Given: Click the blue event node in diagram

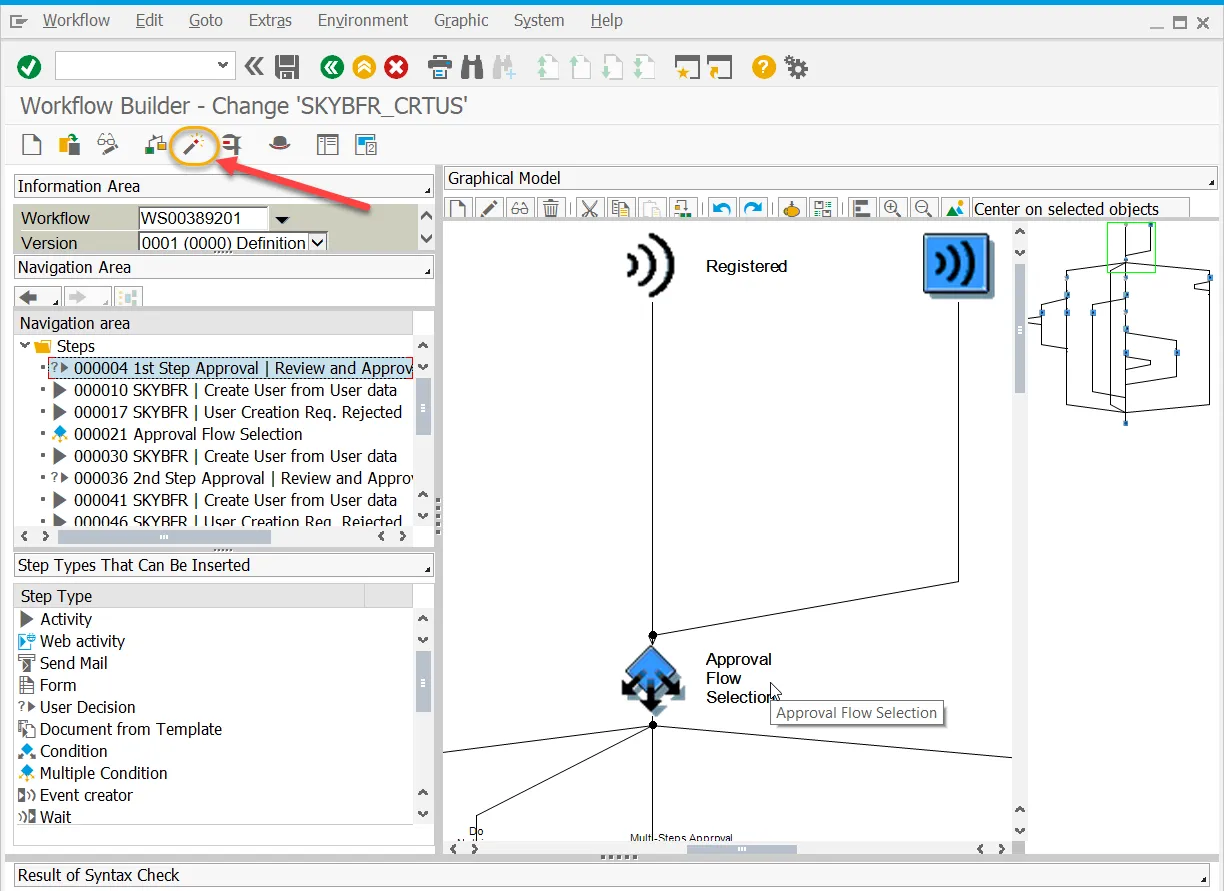Looking at the screenshot, I should point(957,265).
